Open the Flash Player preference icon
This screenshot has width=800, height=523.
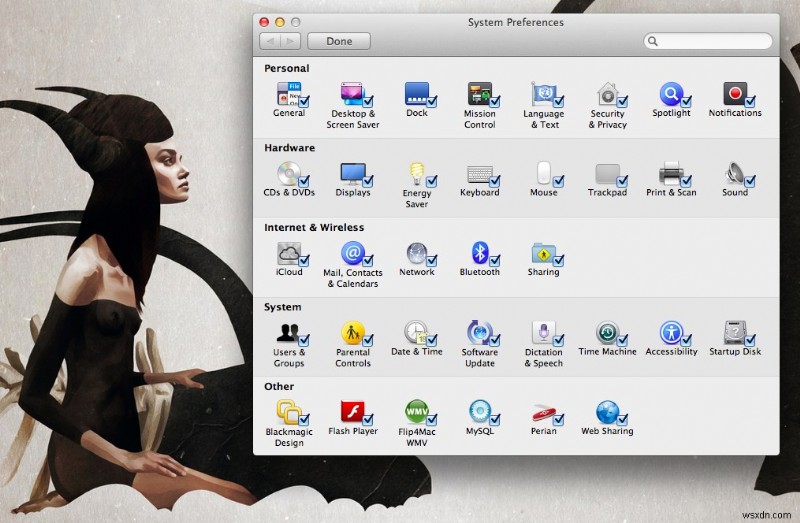[x=352, y=412]
